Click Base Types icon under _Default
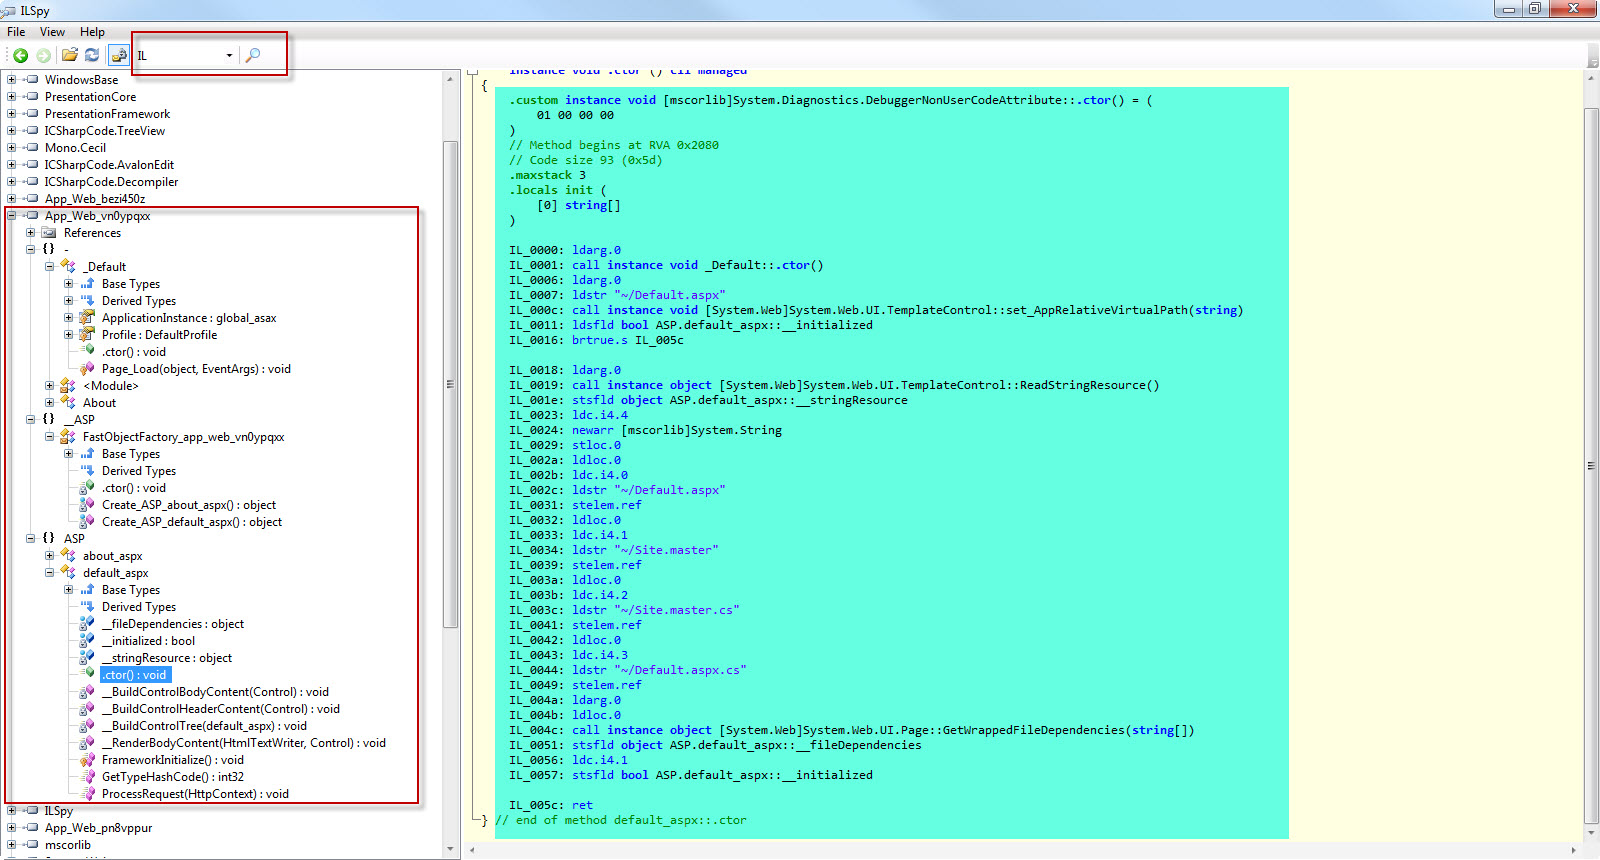The width and height of the screenshot is (1600, 860). click(x=87, y=283)
